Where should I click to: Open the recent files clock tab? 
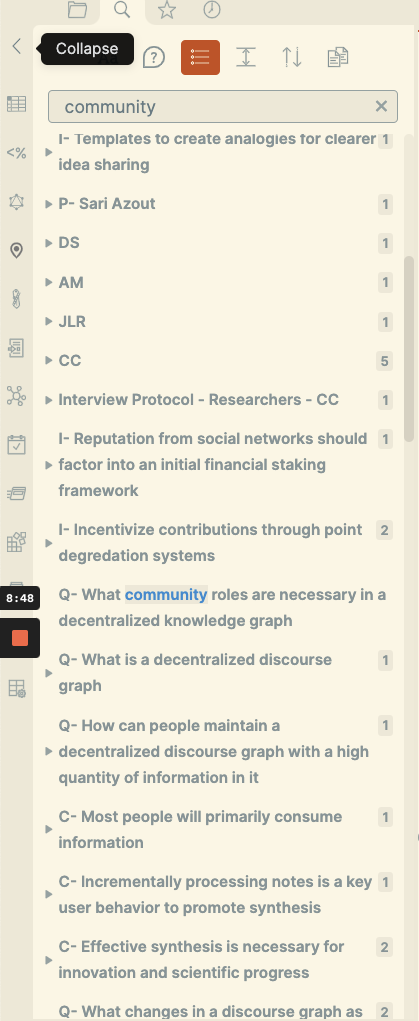212,10
